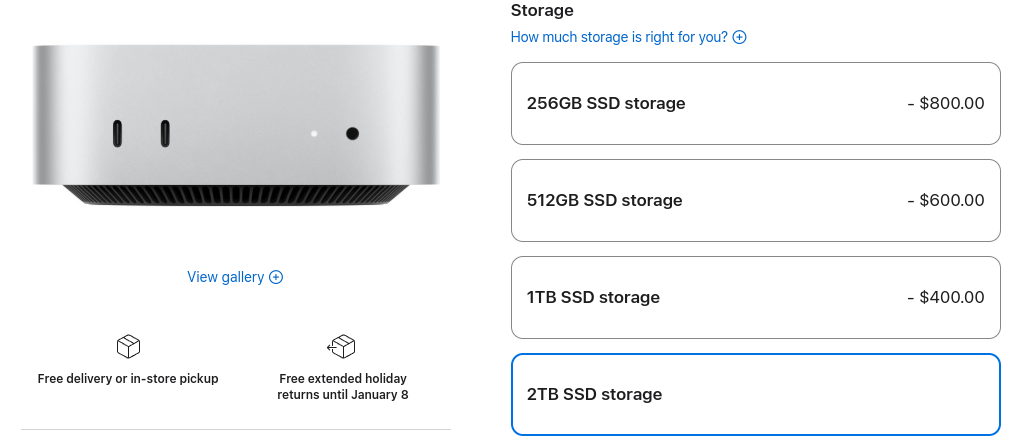Click the headphone jack on Mac mini front

(x=352, y=133)
